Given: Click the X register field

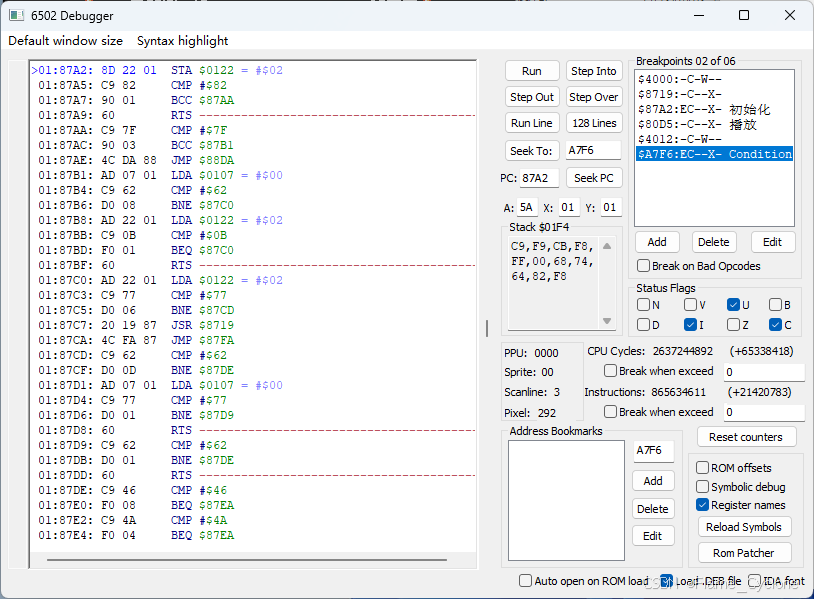Looking at the screenshot, I should 569,208.
